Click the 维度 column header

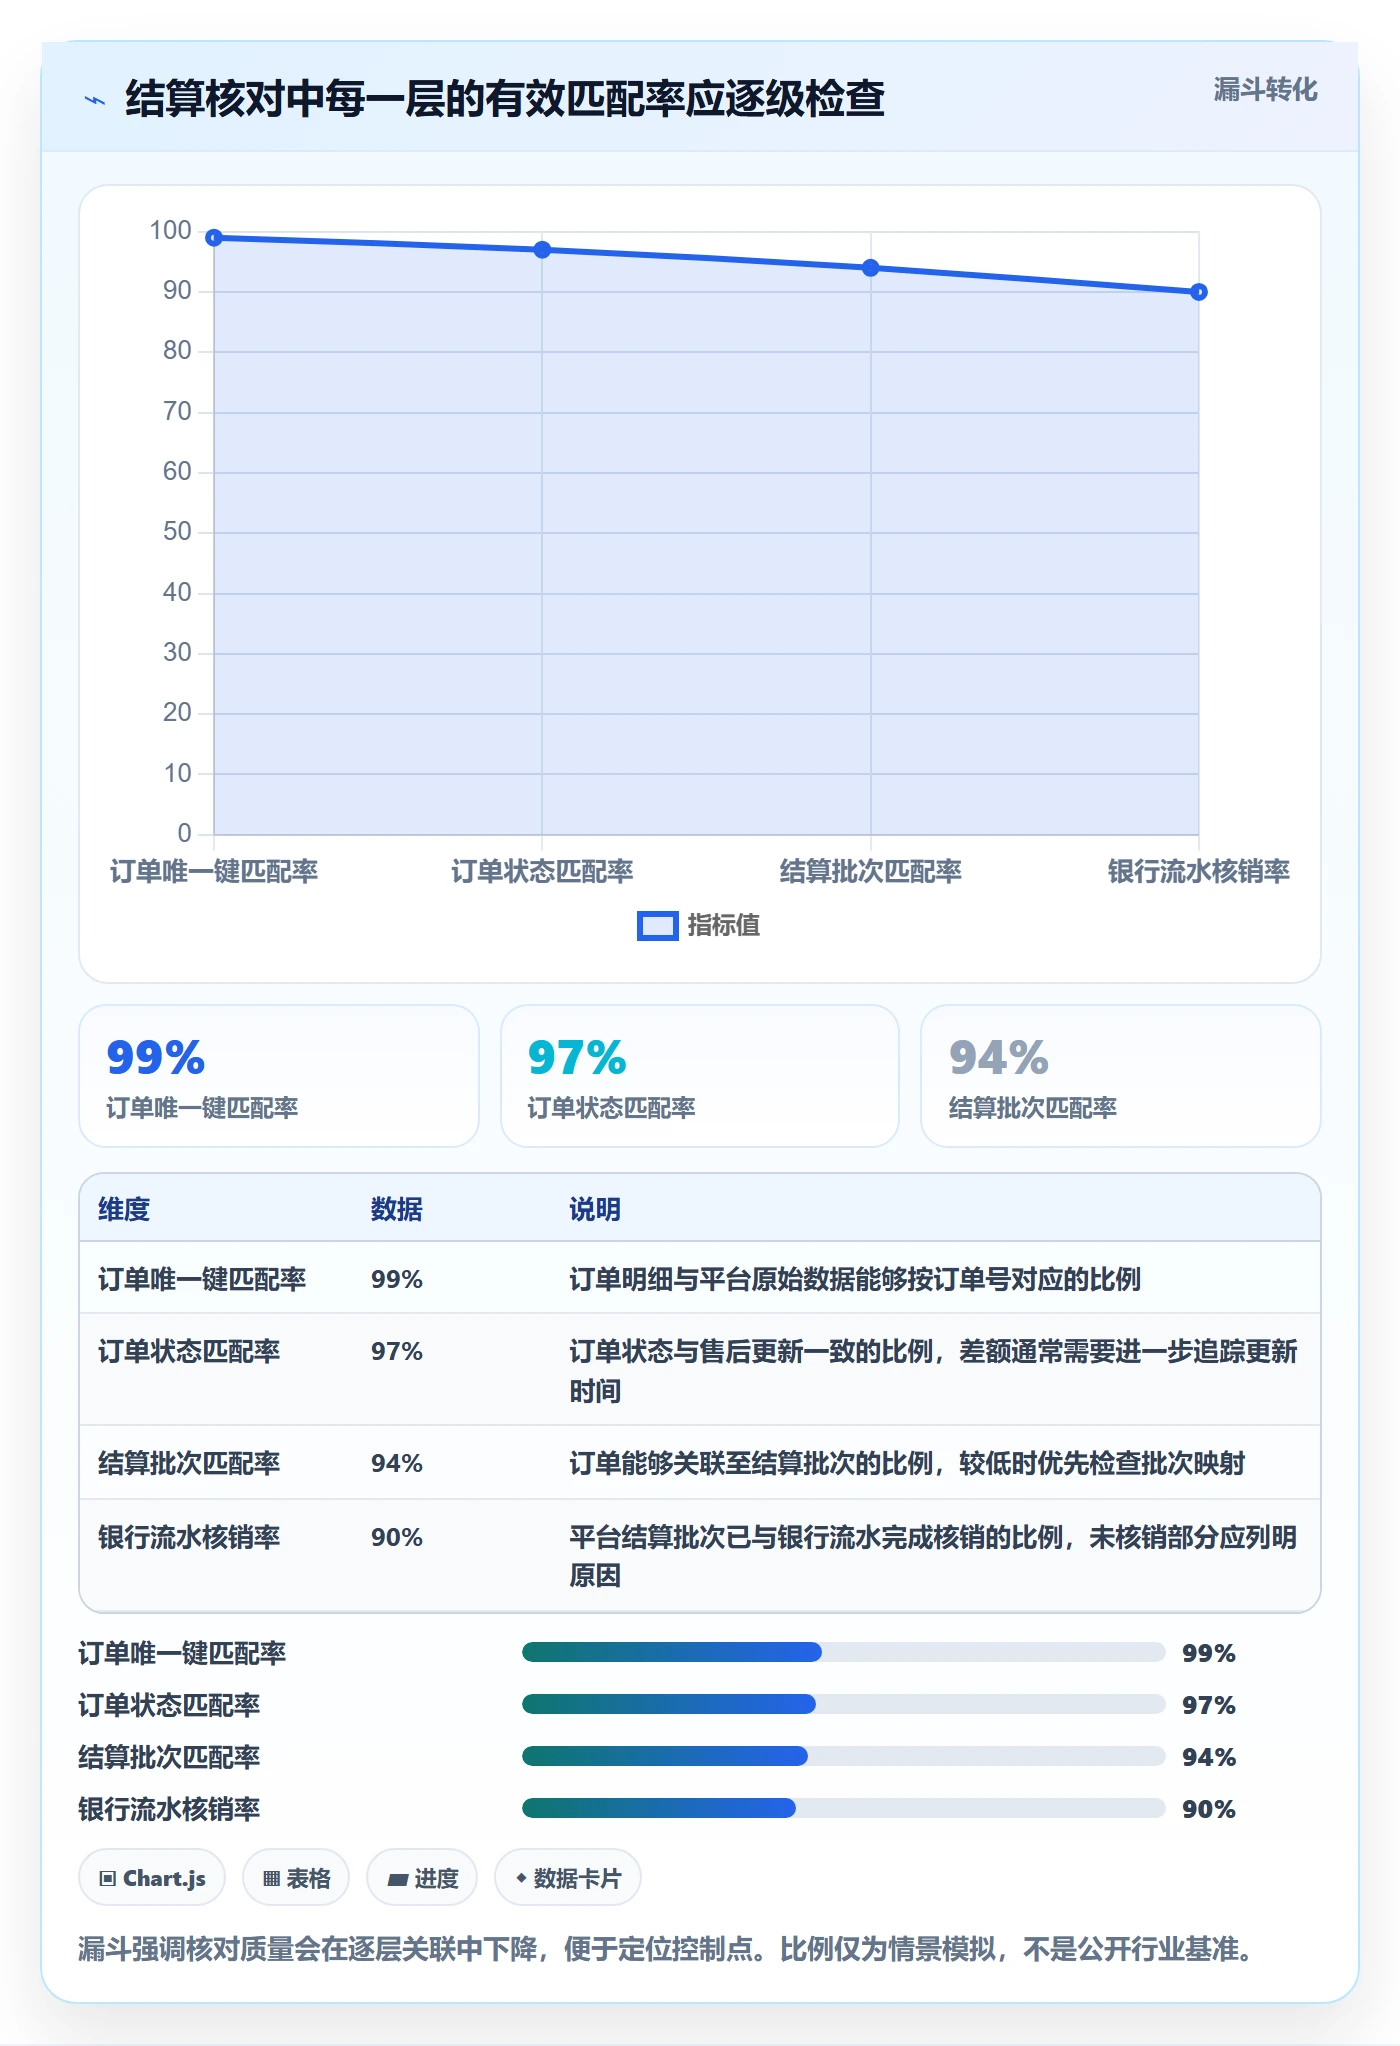coord(124,1210)
